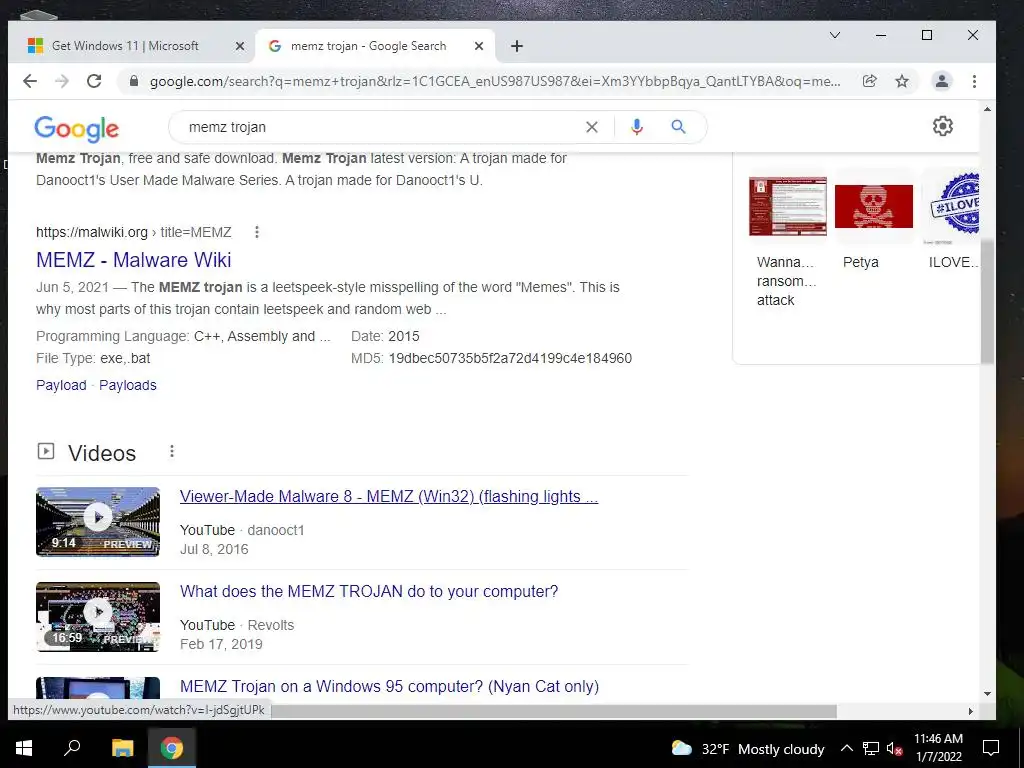Open Windows taskbar search

click(72, 748)
